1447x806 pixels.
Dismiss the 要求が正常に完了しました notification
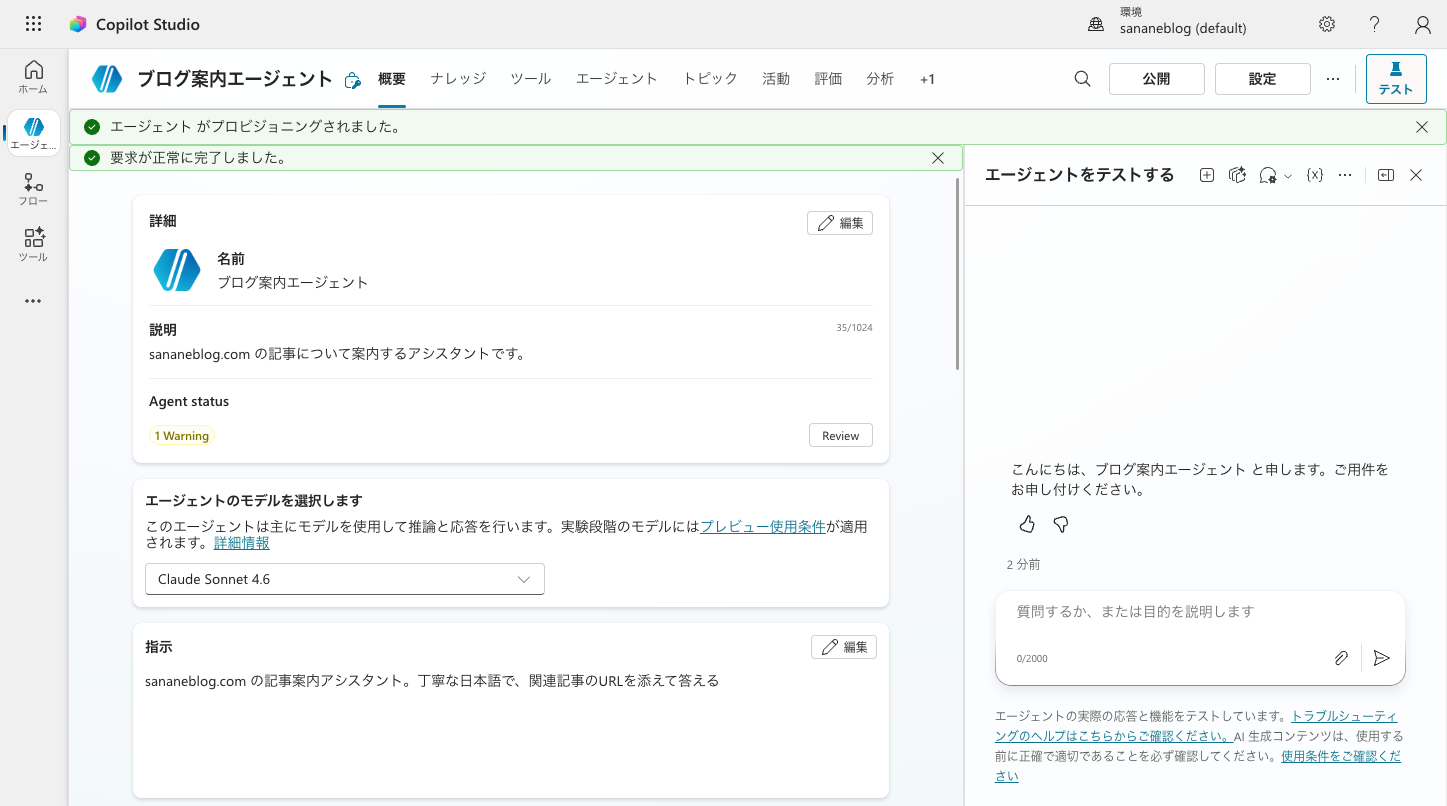[x=938, y=158]
